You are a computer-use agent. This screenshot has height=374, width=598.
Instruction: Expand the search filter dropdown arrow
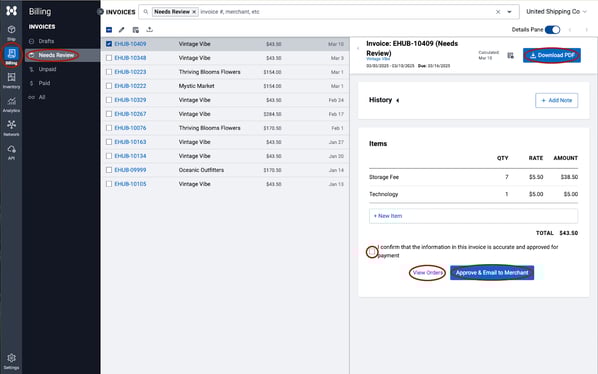click(509, 12)
